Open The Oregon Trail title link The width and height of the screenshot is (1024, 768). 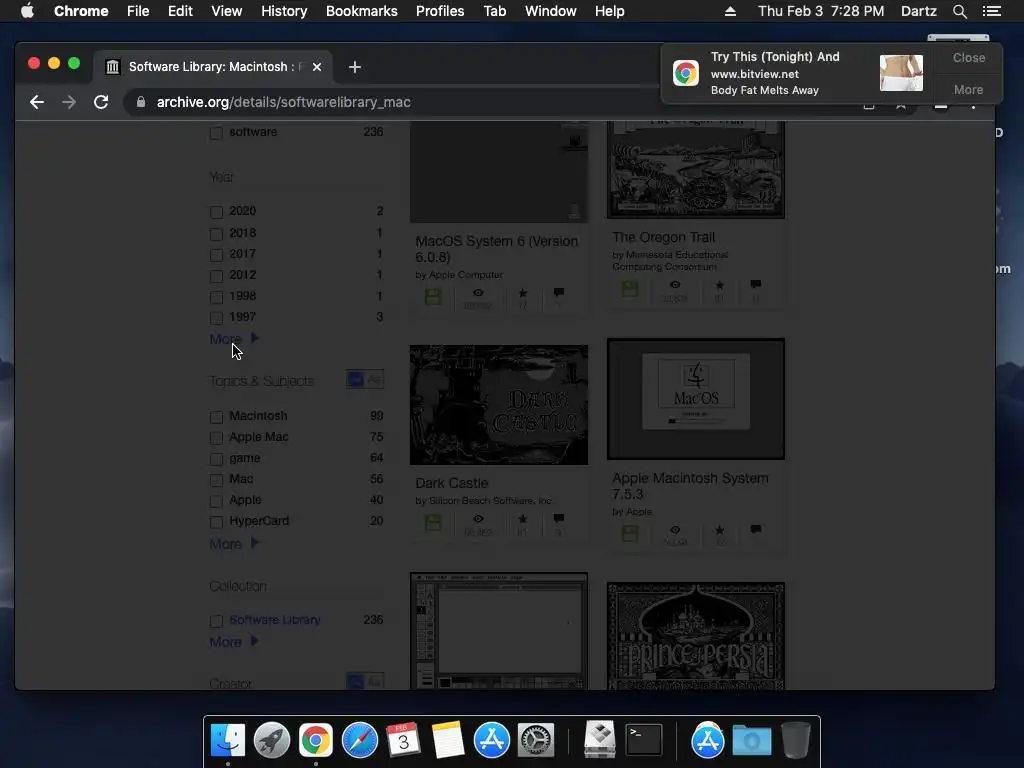[664, 237]
